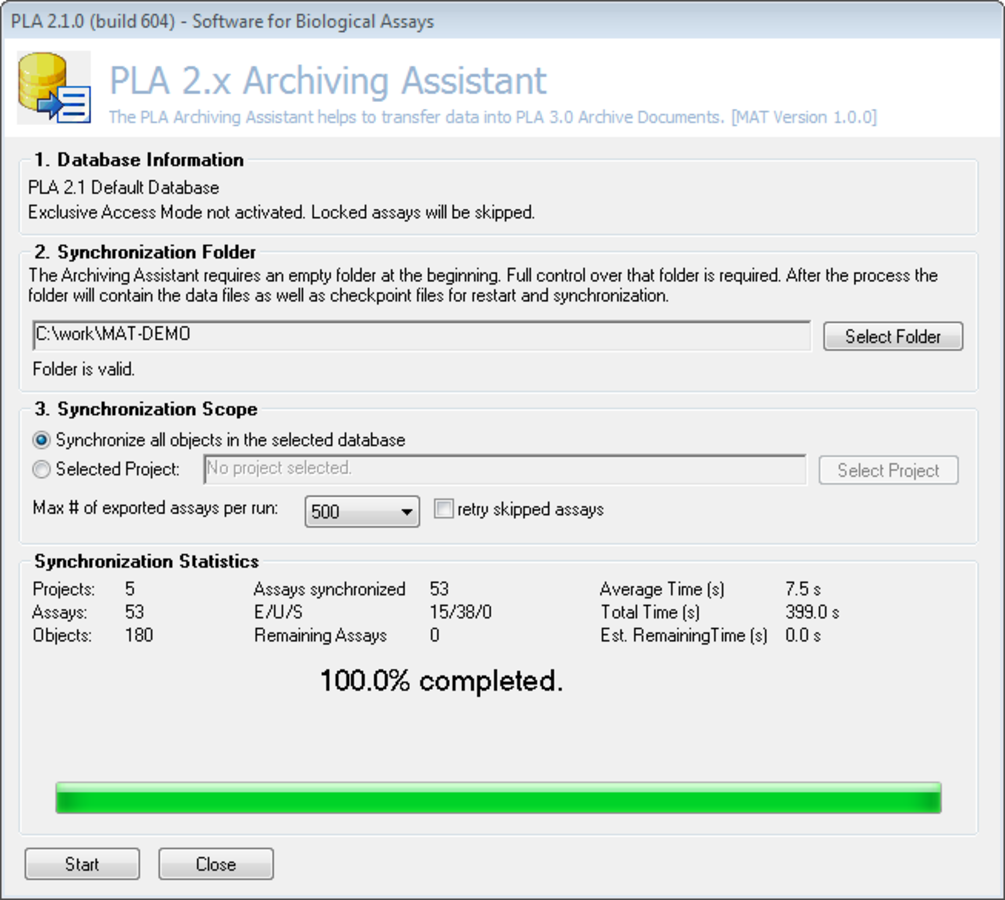Select "Synchronize all objects in the selected database"
The height and width of the screenshot is (900, 1005).
[40, 440]
